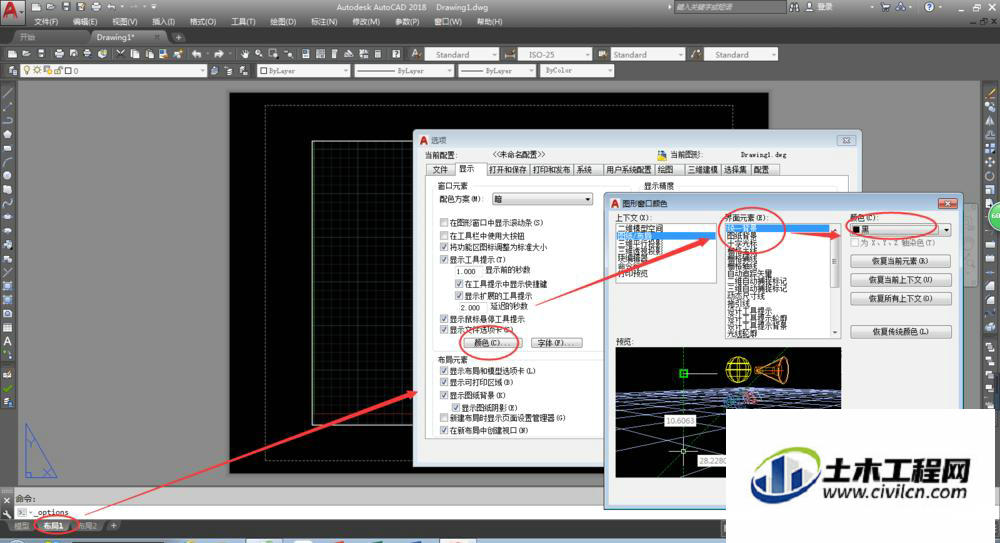Click the Plot printer icon in Standard toolbar
The image size is (1000, 543).
point(59,54)
